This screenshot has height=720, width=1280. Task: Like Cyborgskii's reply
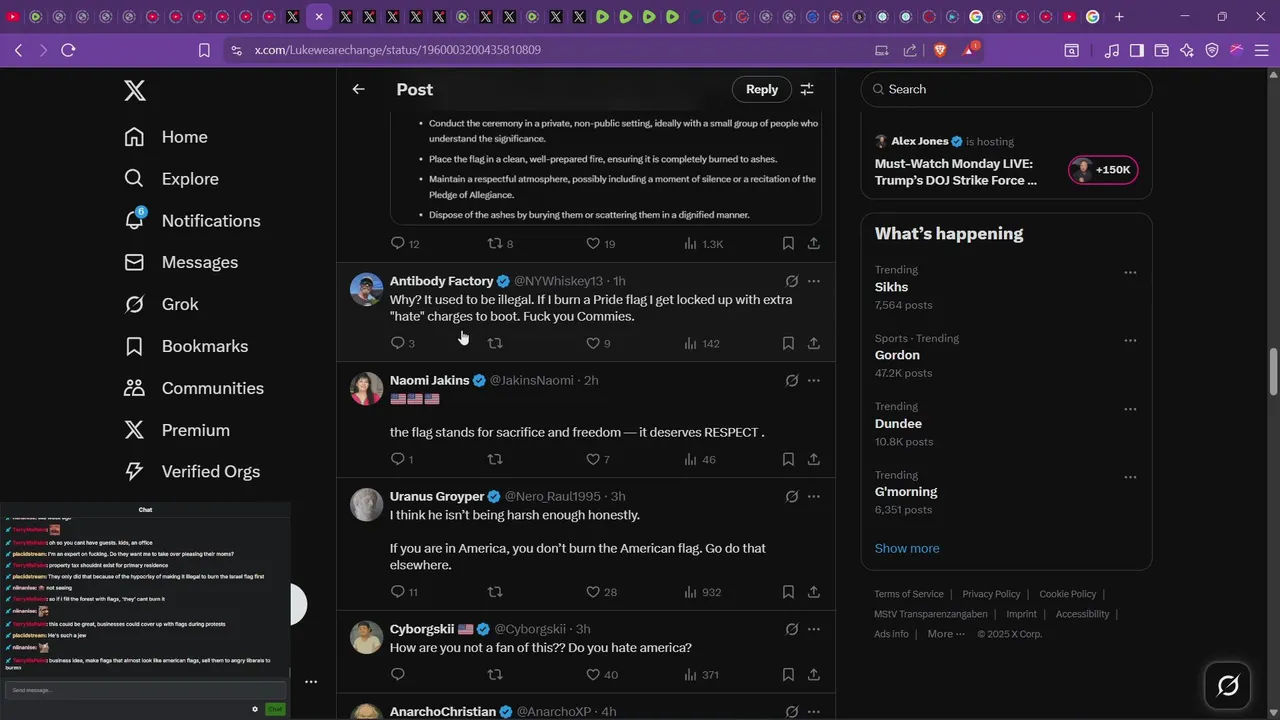click(601, 675)
